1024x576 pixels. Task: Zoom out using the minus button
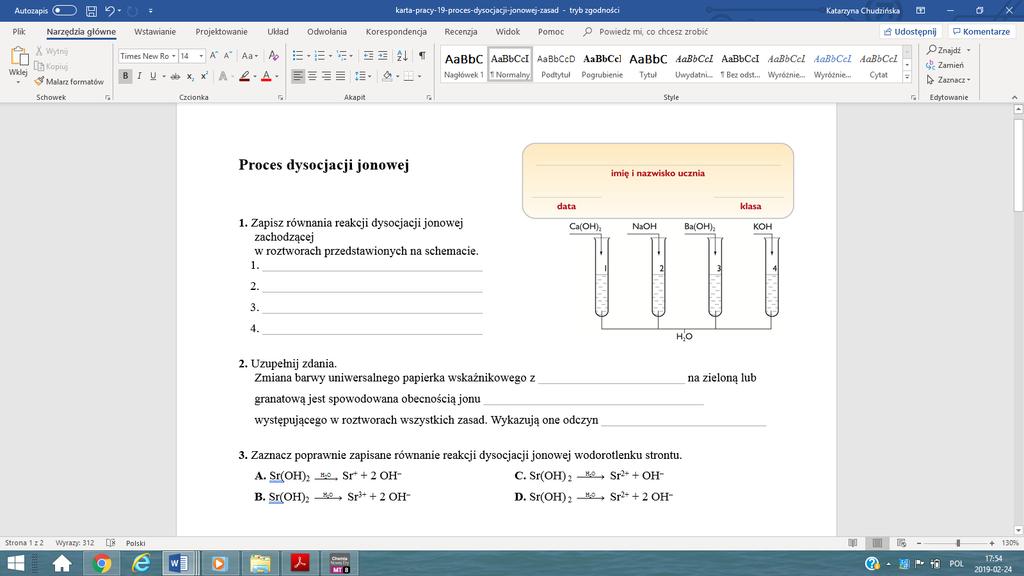pyautogui.click(x=919, y=543)
